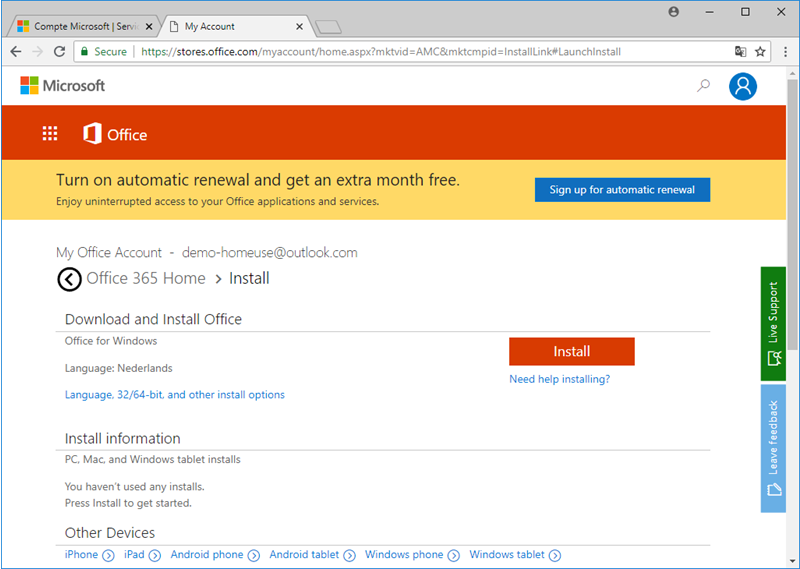Image resolution: width=800 pixels, height=569 pixels.
Task: Click Sign up for automatic renewal
Action: click(x=622, y=190)
